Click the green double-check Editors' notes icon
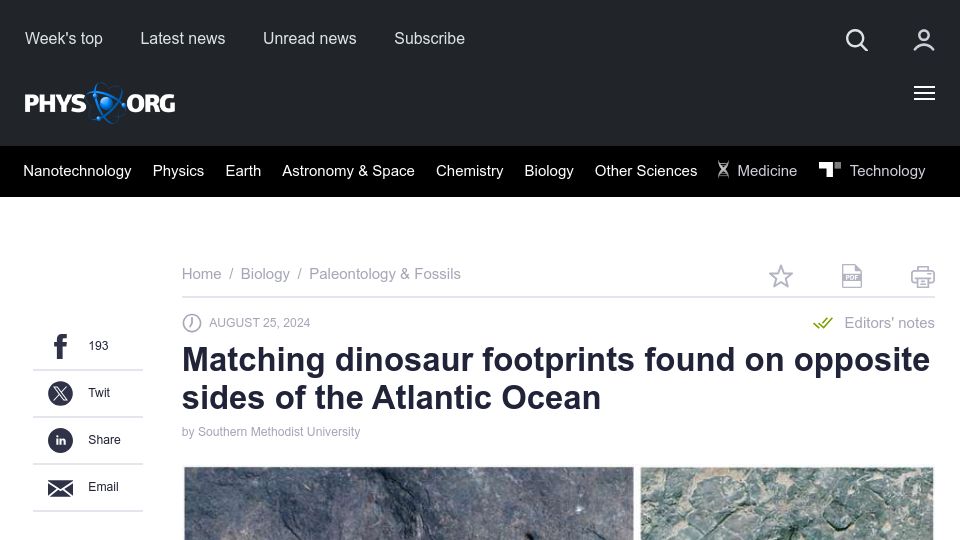This screenshot has height=540, width=960. tap(823, 323)
